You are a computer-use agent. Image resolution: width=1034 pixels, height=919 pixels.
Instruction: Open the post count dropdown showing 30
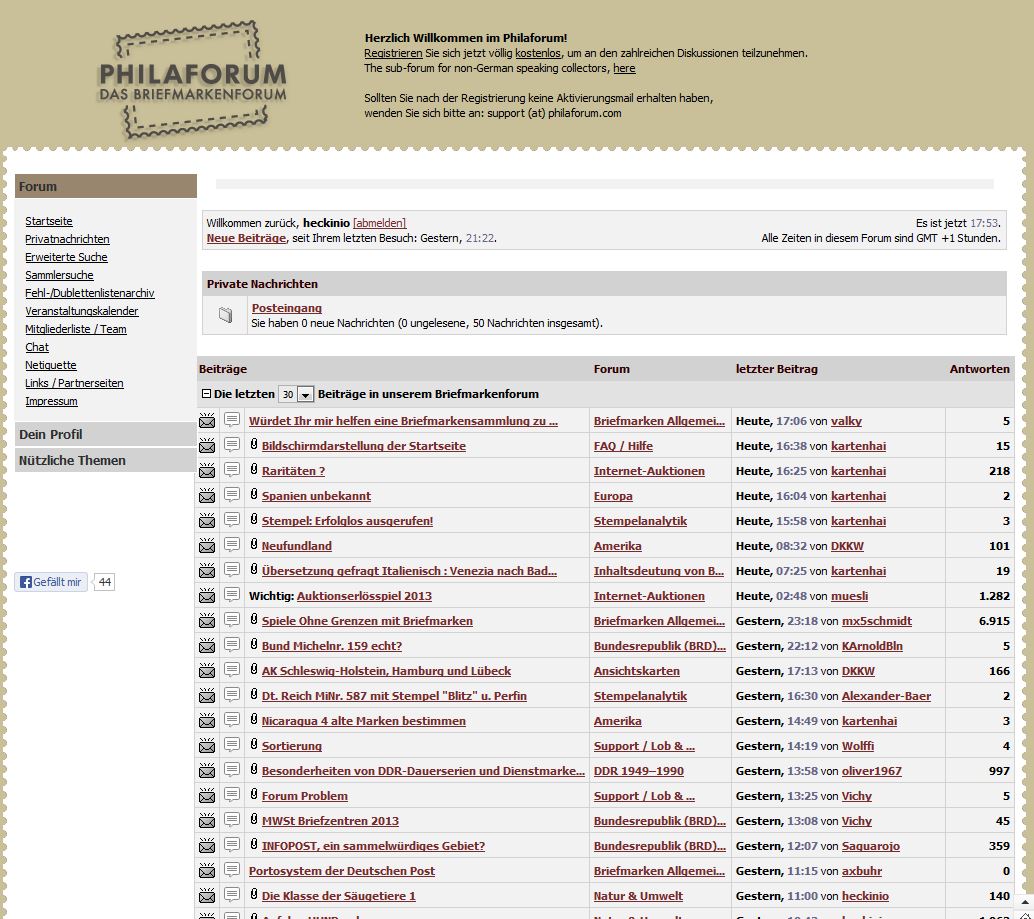click(296, 395)
